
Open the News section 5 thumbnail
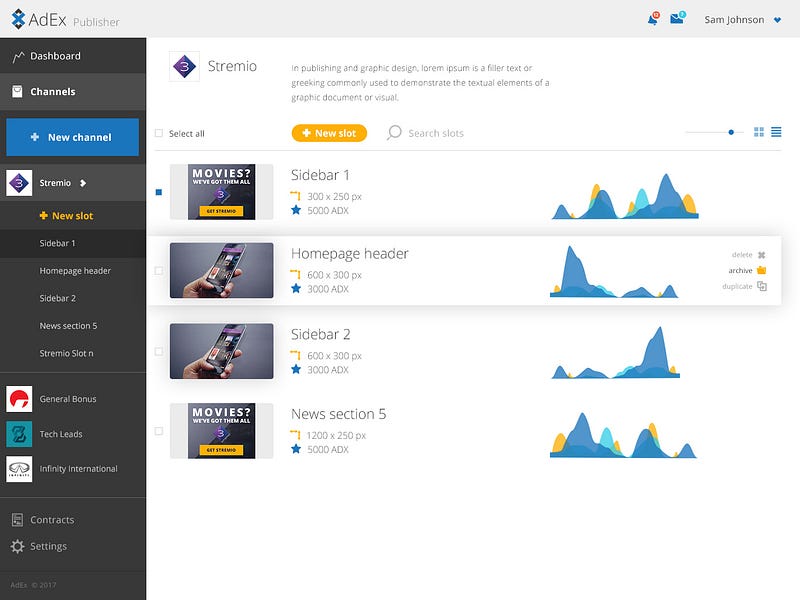point(221,431)
